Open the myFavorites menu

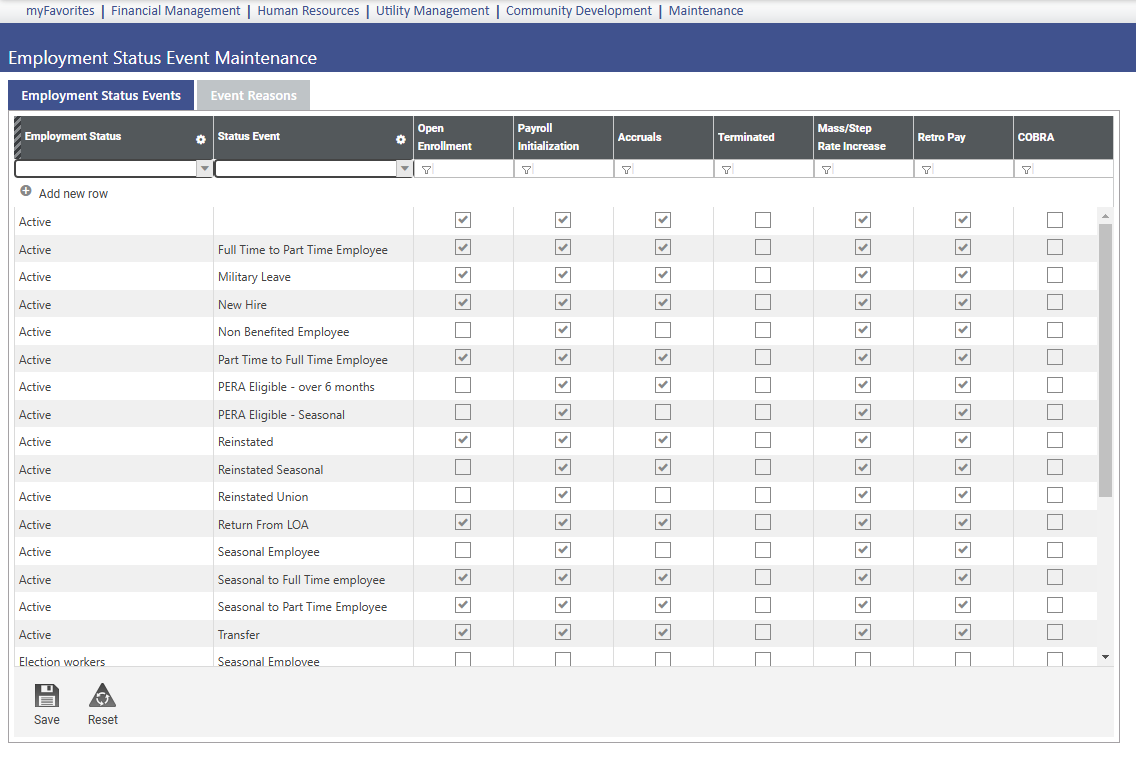[60, 11]
